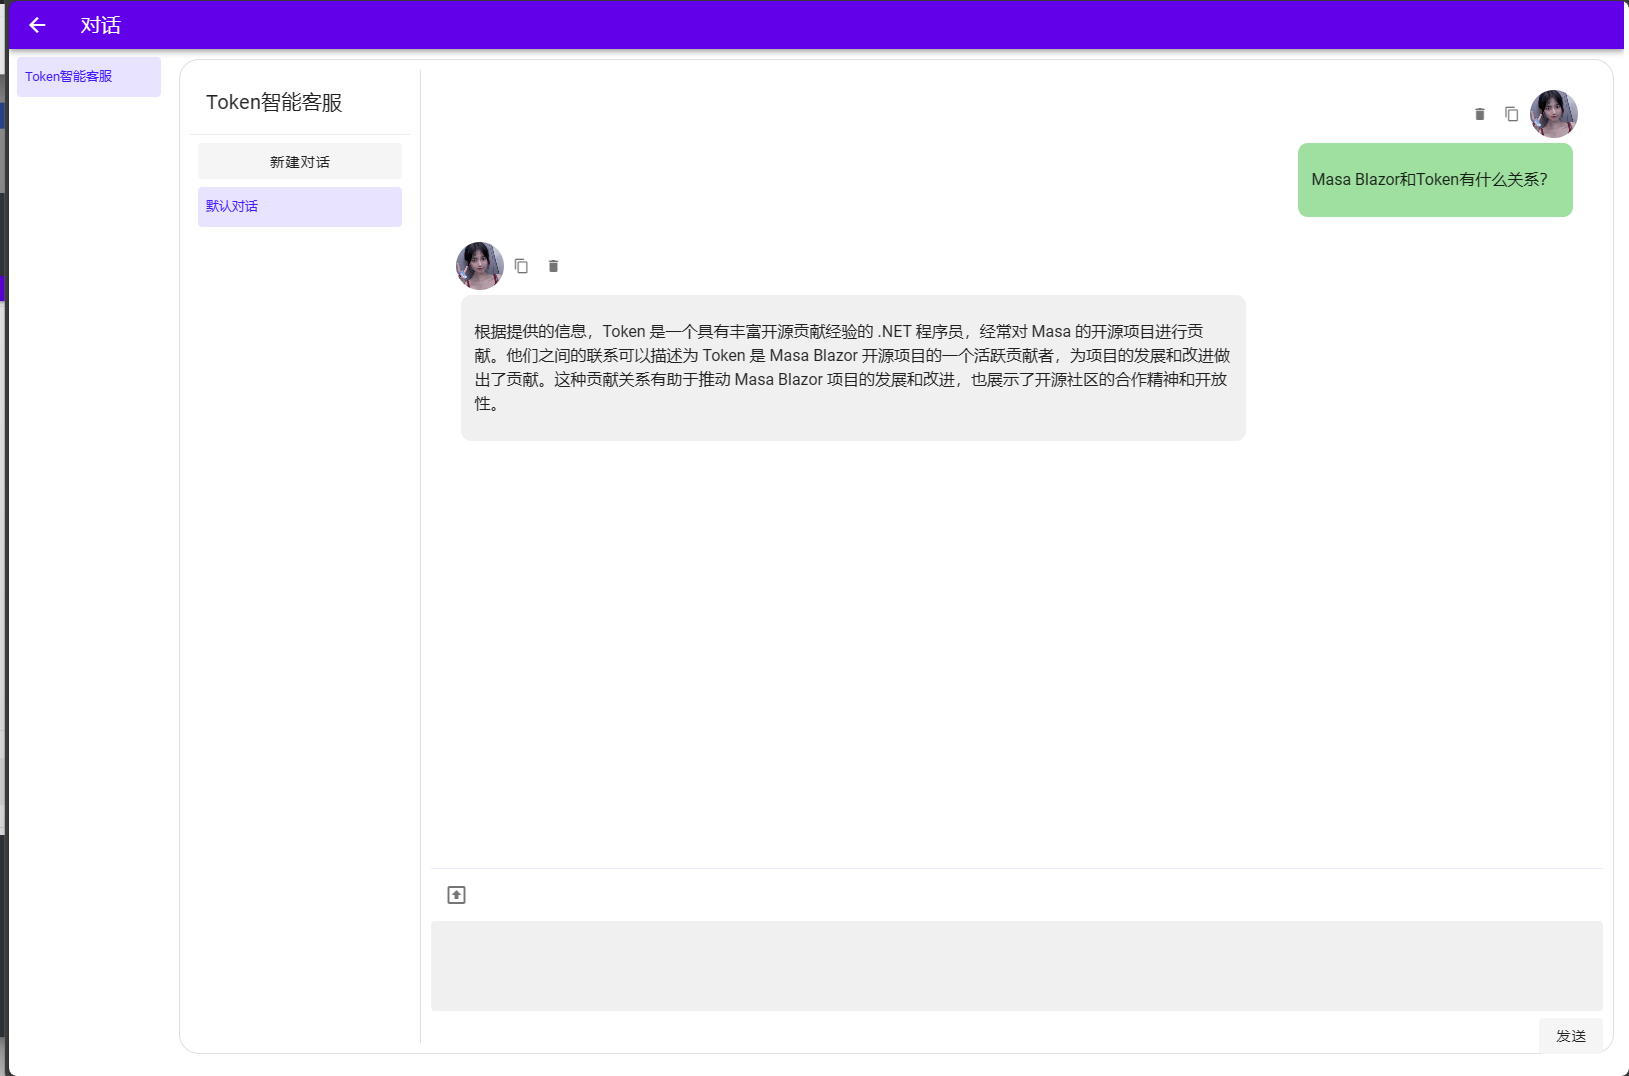Copy the assistant's reply text
This screenshot has height=1076, width=1629.
coord(521,266)
